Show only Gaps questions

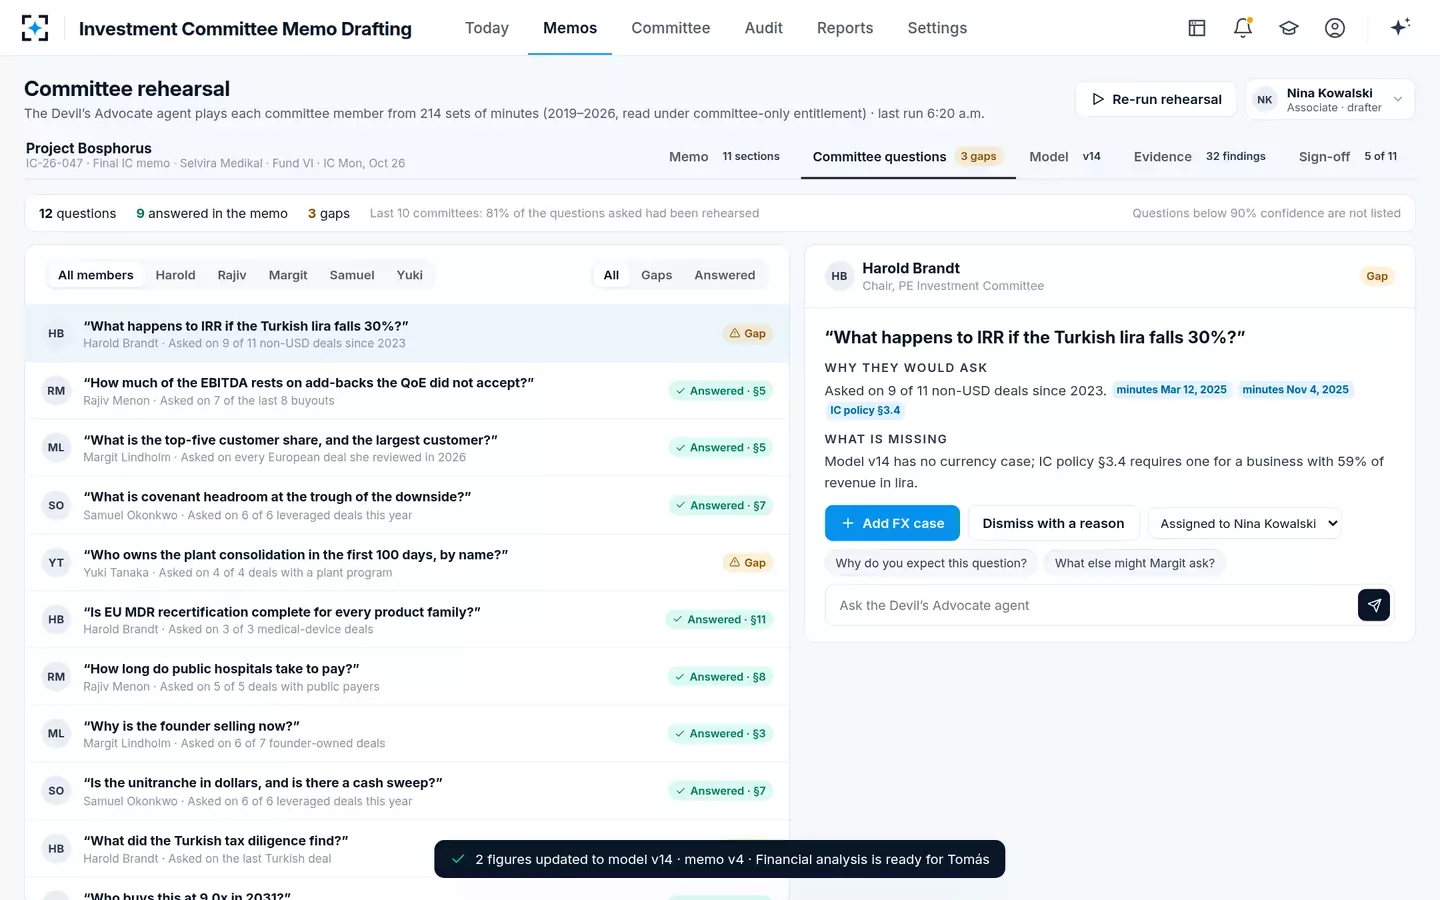click(656, 275)
